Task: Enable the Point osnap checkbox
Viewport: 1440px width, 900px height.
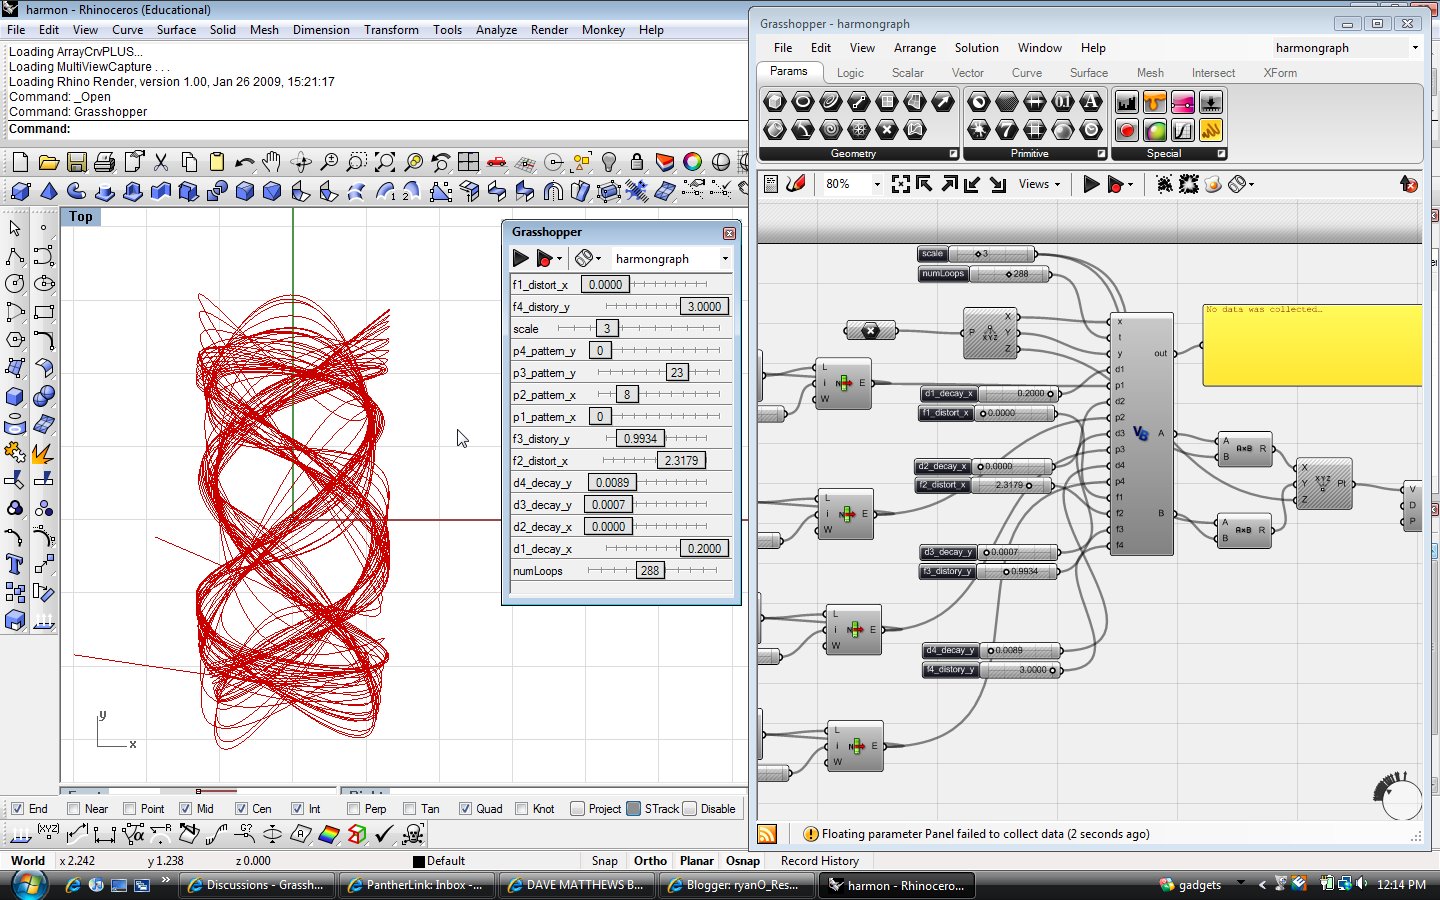Action: click(129, 809)
